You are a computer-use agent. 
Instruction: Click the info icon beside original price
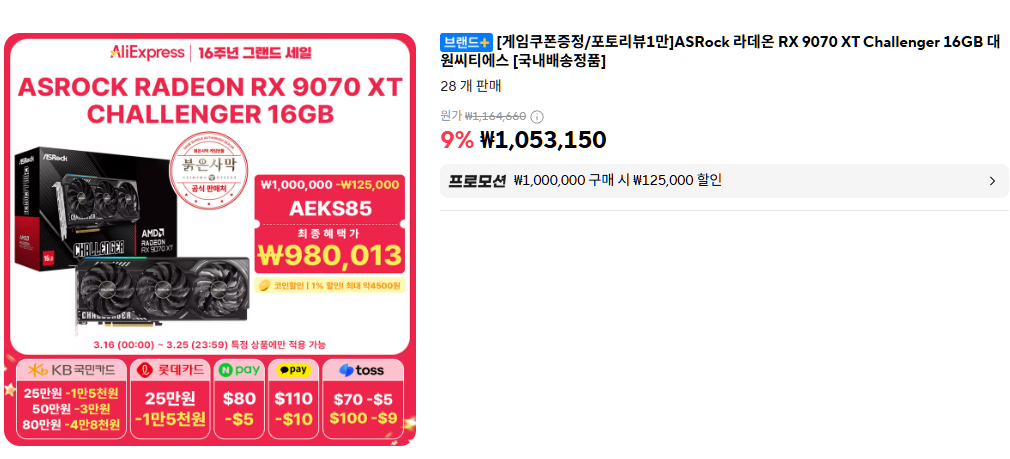(537, 116)
